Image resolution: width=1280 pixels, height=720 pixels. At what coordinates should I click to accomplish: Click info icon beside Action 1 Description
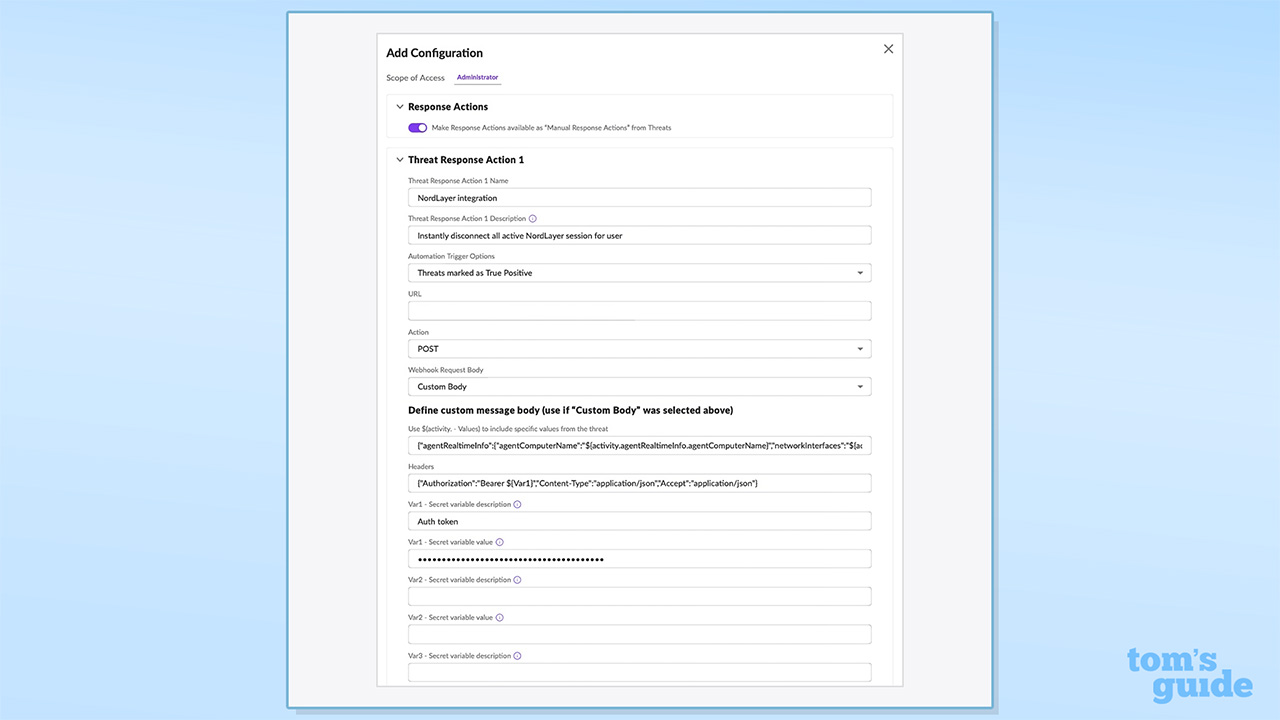coord(532,219)
